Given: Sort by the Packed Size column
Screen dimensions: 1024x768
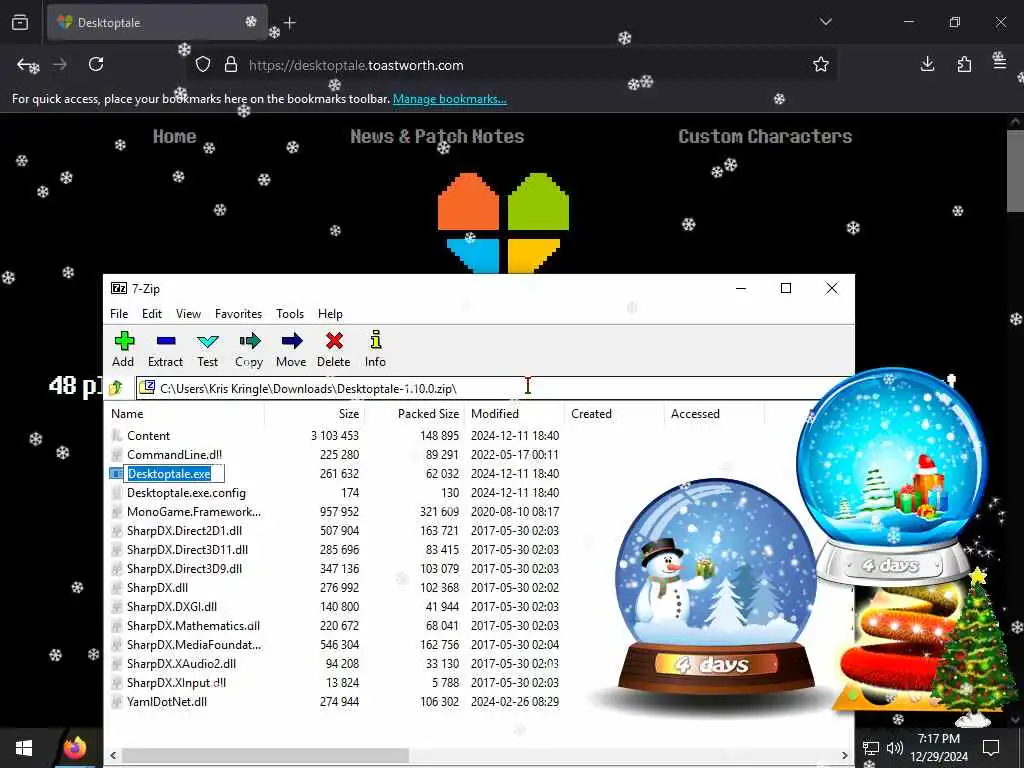Looking at the screenshot, I should [x=415, y=413].
